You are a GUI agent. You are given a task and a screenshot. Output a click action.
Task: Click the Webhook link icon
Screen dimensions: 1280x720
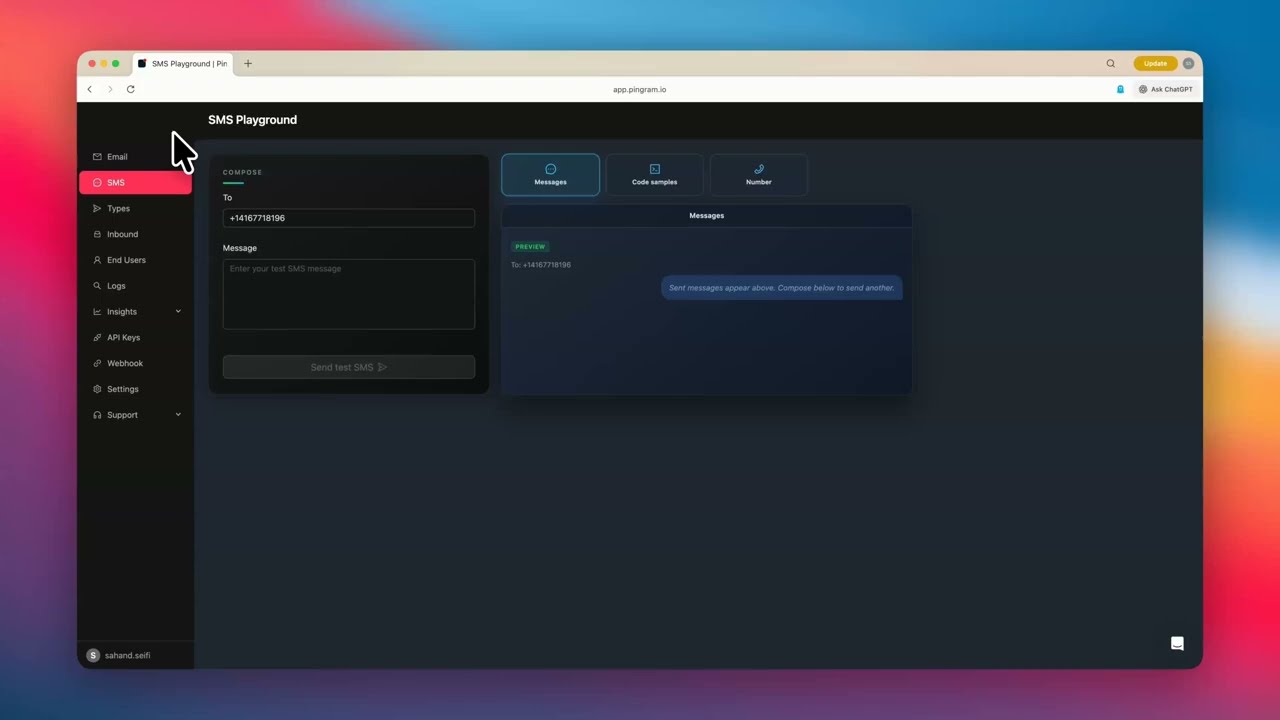tap(97, 364)
